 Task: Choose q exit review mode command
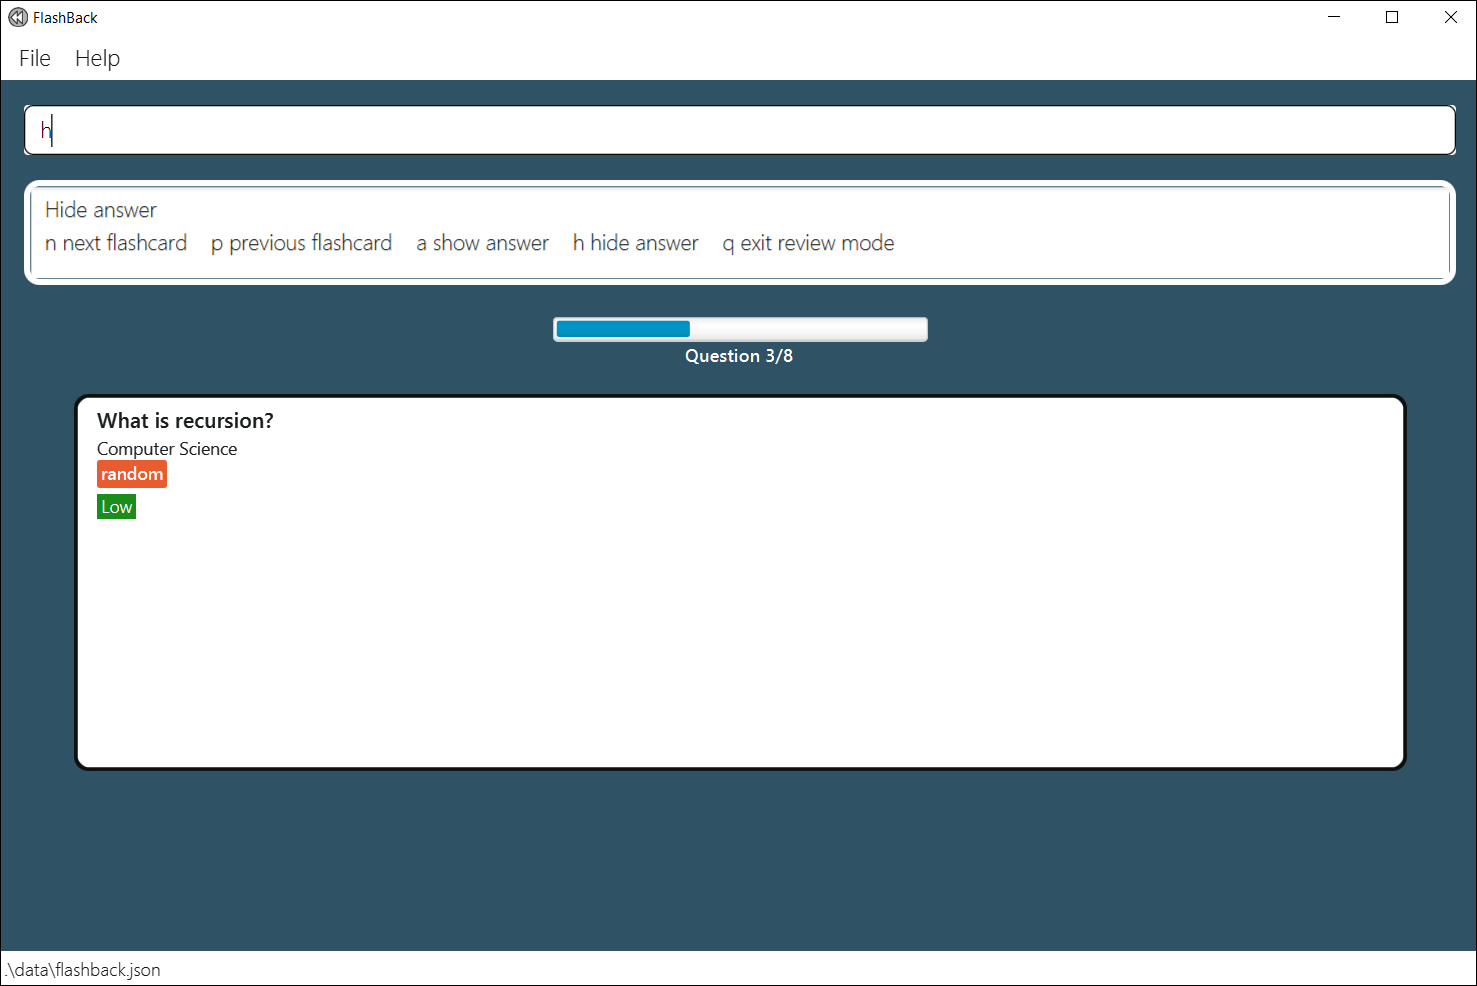[808, 242]
